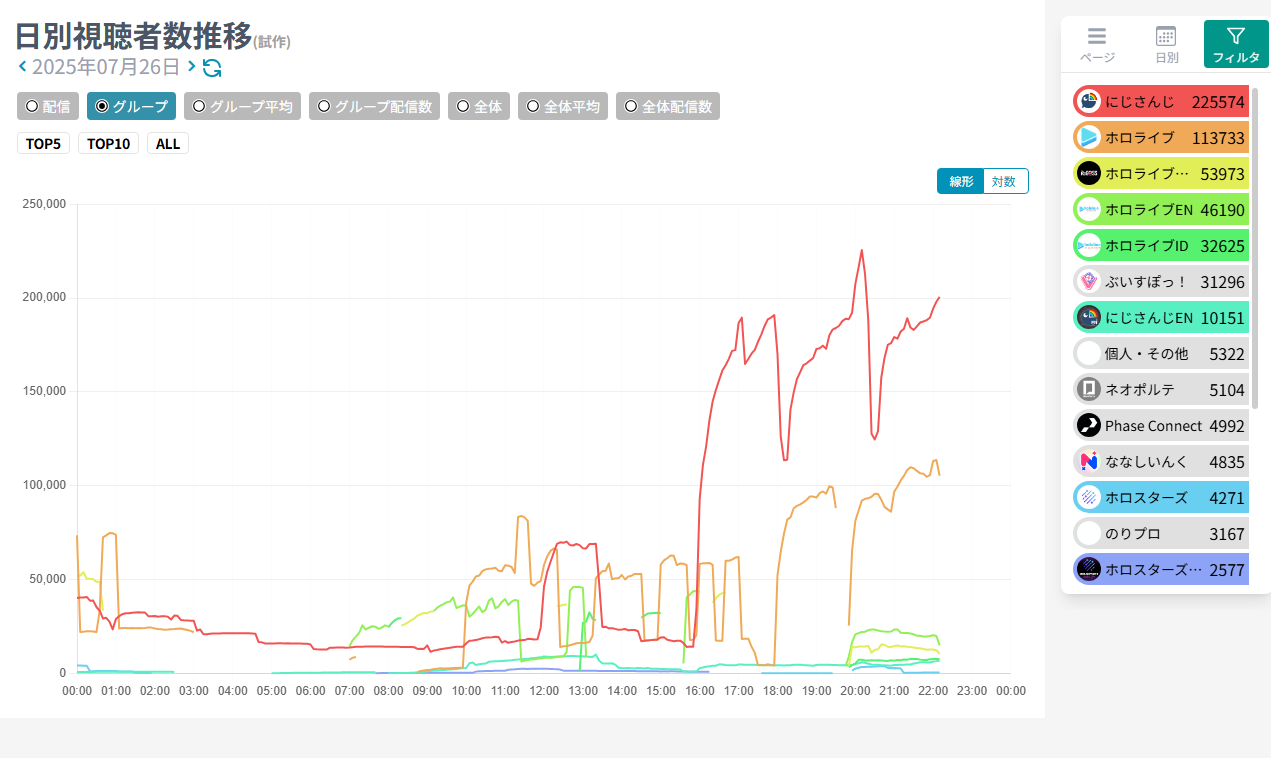Open the ページ hamburger menu icon
Viewport: 1271px width, 758px height.
pyautogui.click(x=1097, y=37)
